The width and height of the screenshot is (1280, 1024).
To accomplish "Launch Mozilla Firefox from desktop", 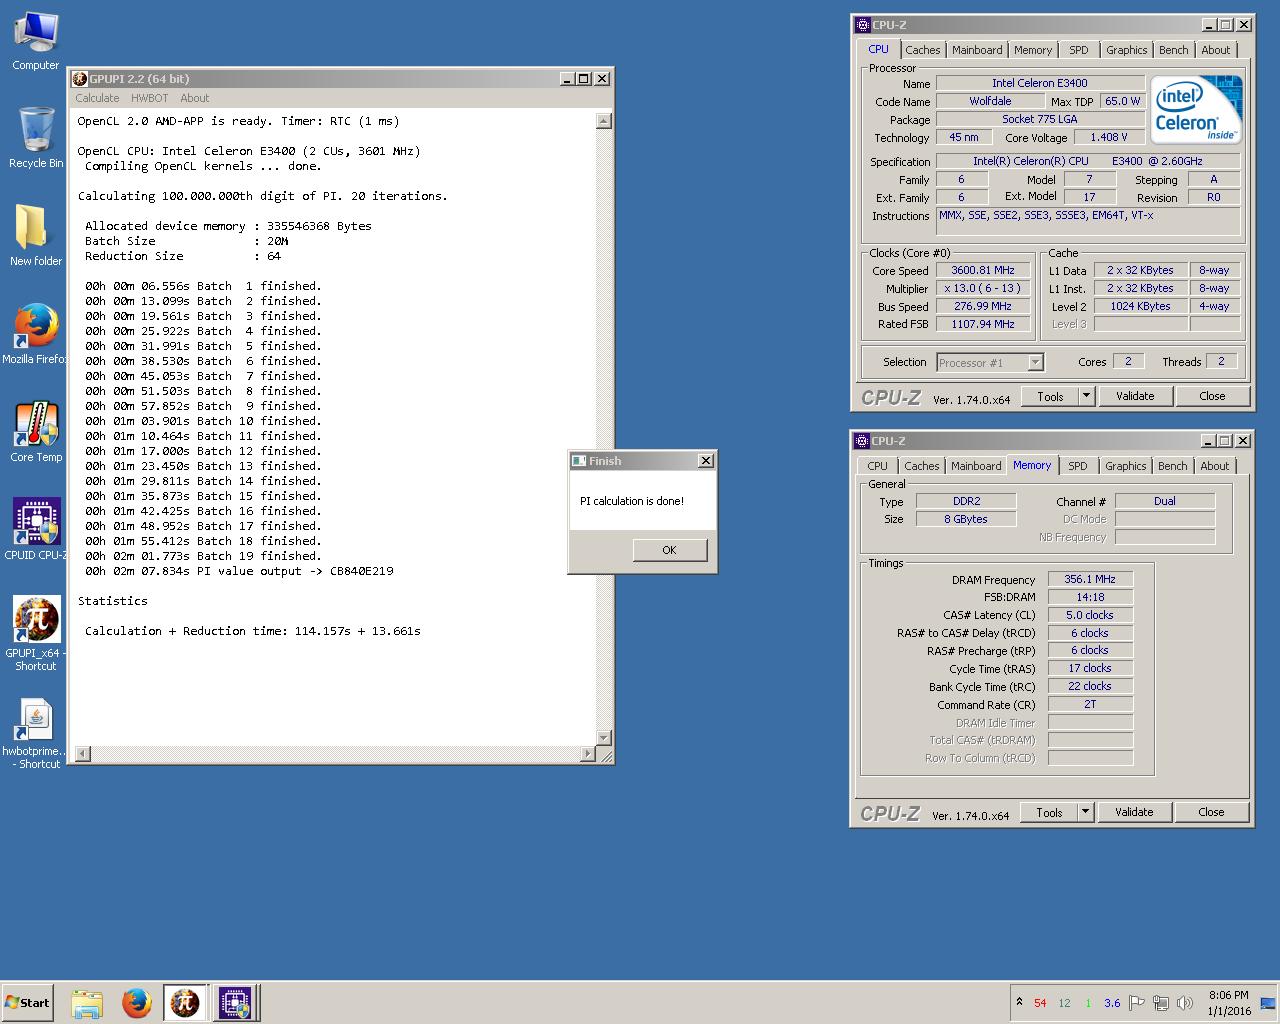I will 36,333.
